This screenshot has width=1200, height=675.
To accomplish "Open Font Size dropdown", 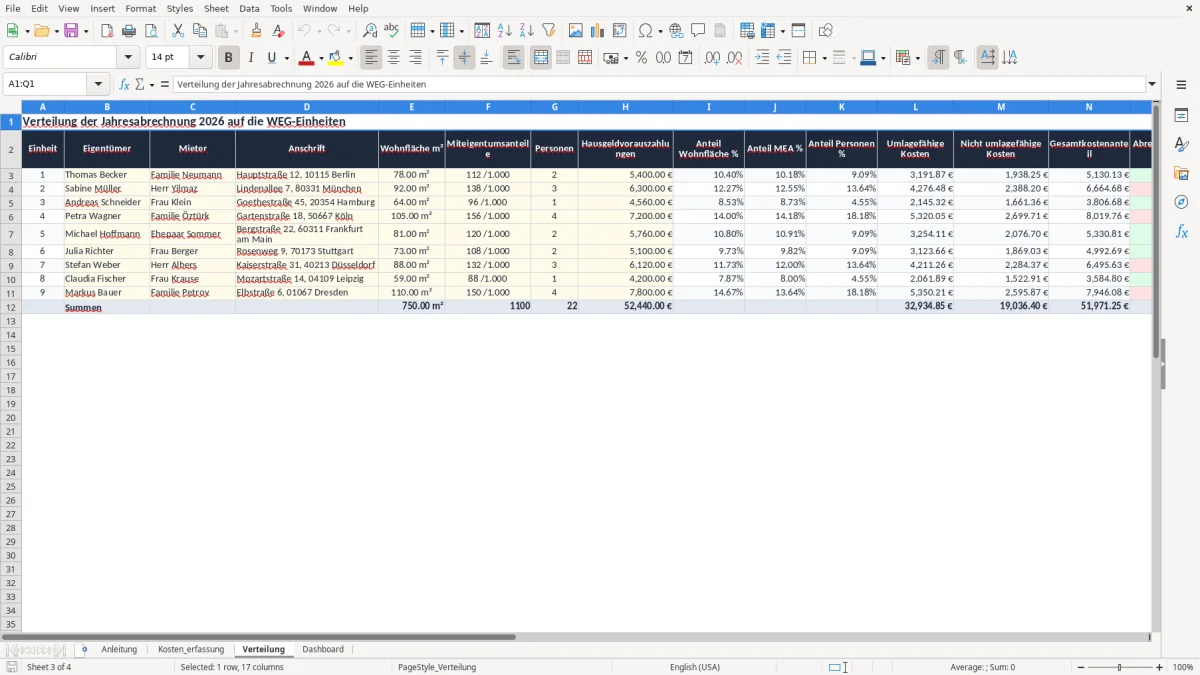I will coord(200,58).
